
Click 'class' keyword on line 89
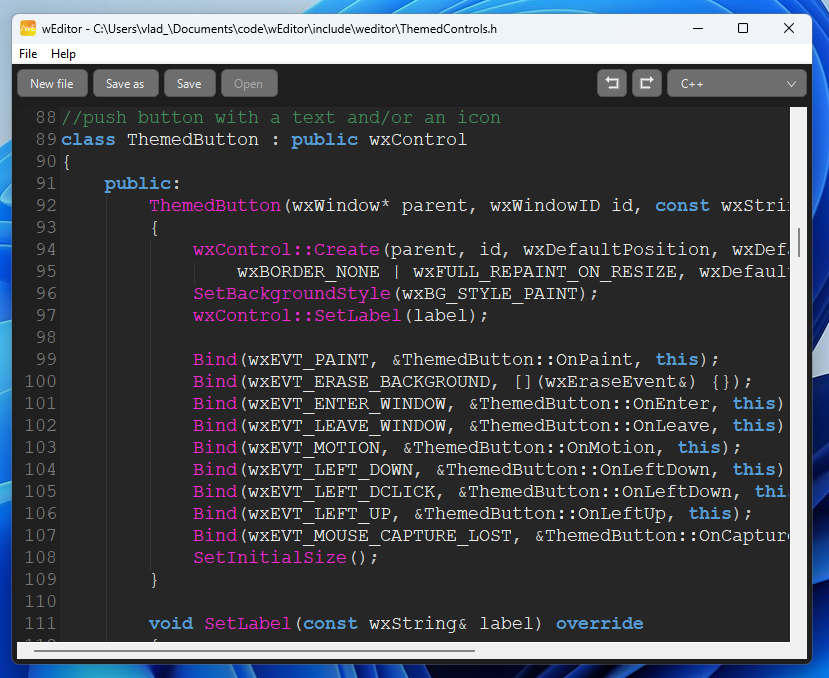(88, 140)
